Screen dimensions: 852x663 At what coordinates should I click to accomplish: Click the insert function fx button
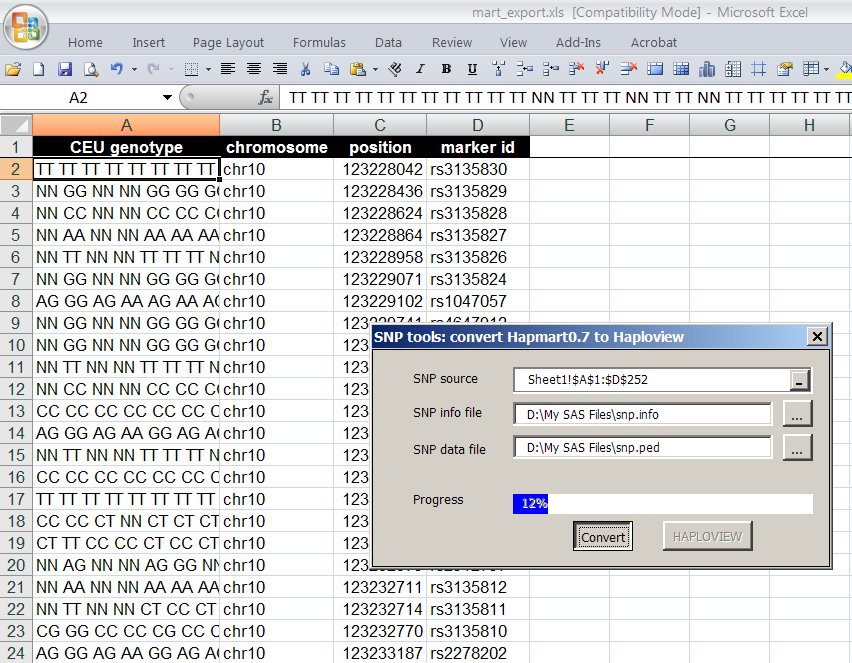click(265, 98)
